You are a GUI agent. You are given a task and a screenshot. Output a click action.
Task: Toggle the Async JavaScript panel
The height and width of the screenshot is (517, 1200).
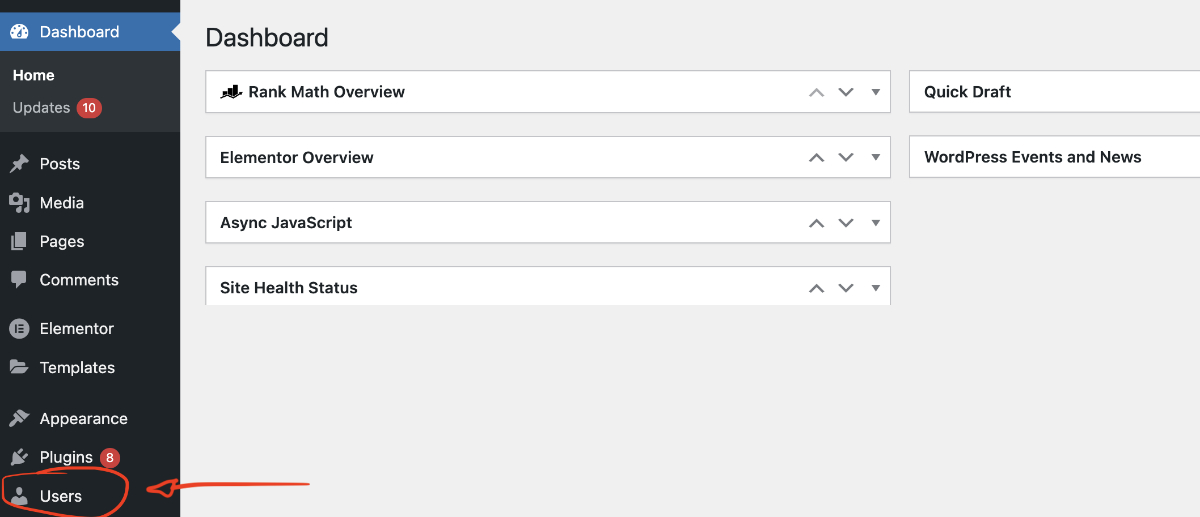coord(875,223)
